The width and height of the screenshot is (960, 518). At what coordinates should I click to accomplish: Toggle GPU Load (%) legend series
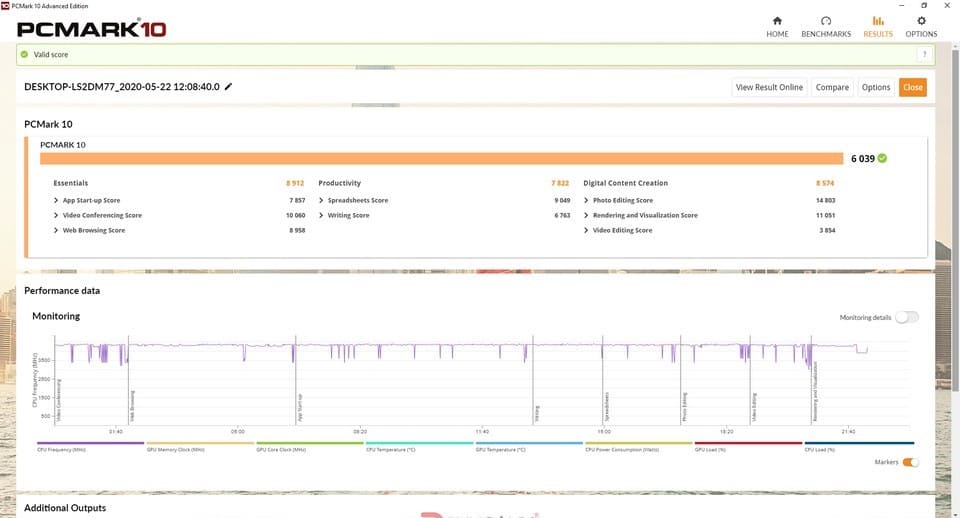click(x=748, y=446)
